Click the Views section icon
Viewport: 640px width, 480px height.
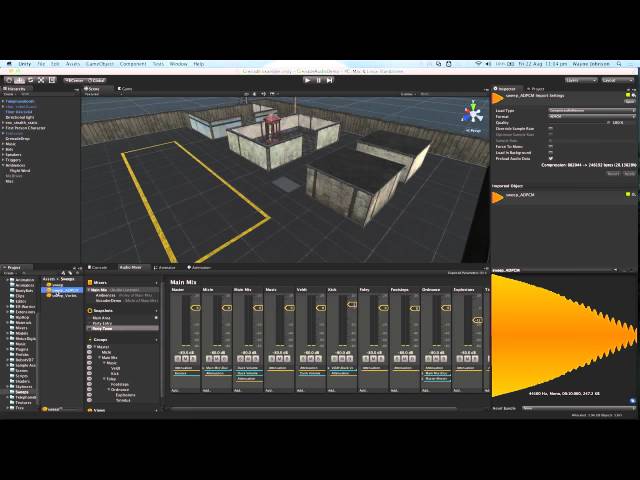click(90, 410)
